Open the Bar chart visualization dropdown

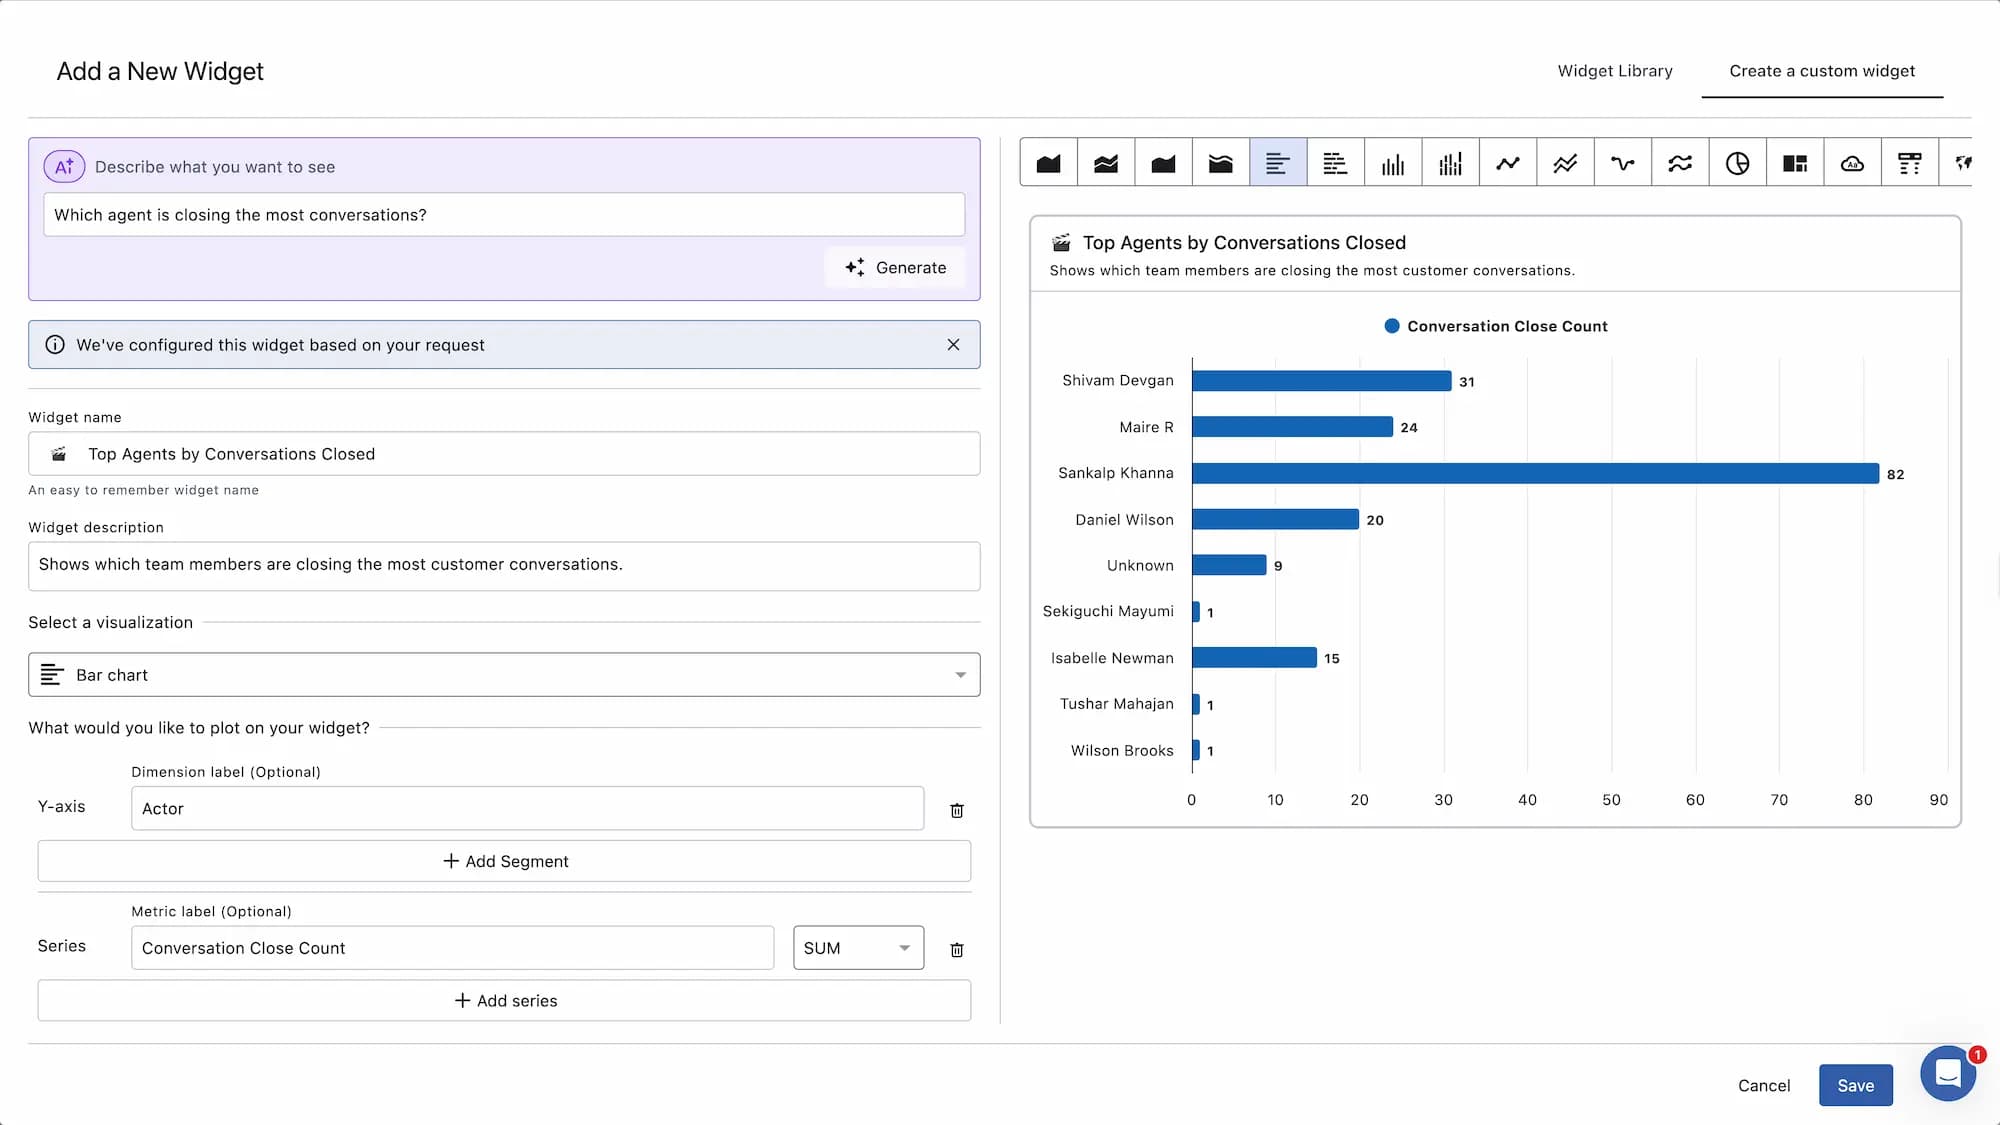504,675
